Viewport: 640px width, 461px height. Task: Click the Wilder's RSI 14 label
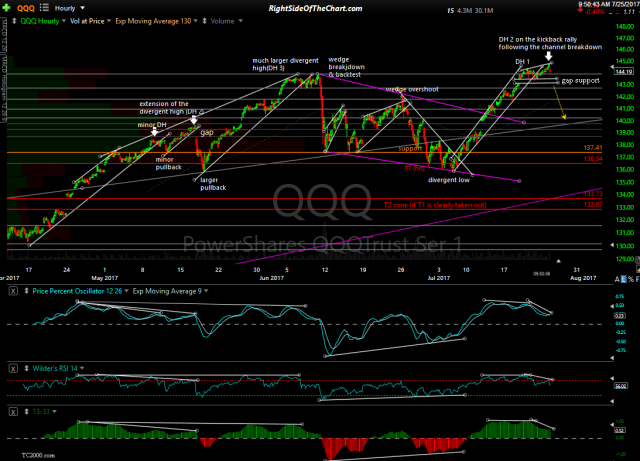click(55, 369)
